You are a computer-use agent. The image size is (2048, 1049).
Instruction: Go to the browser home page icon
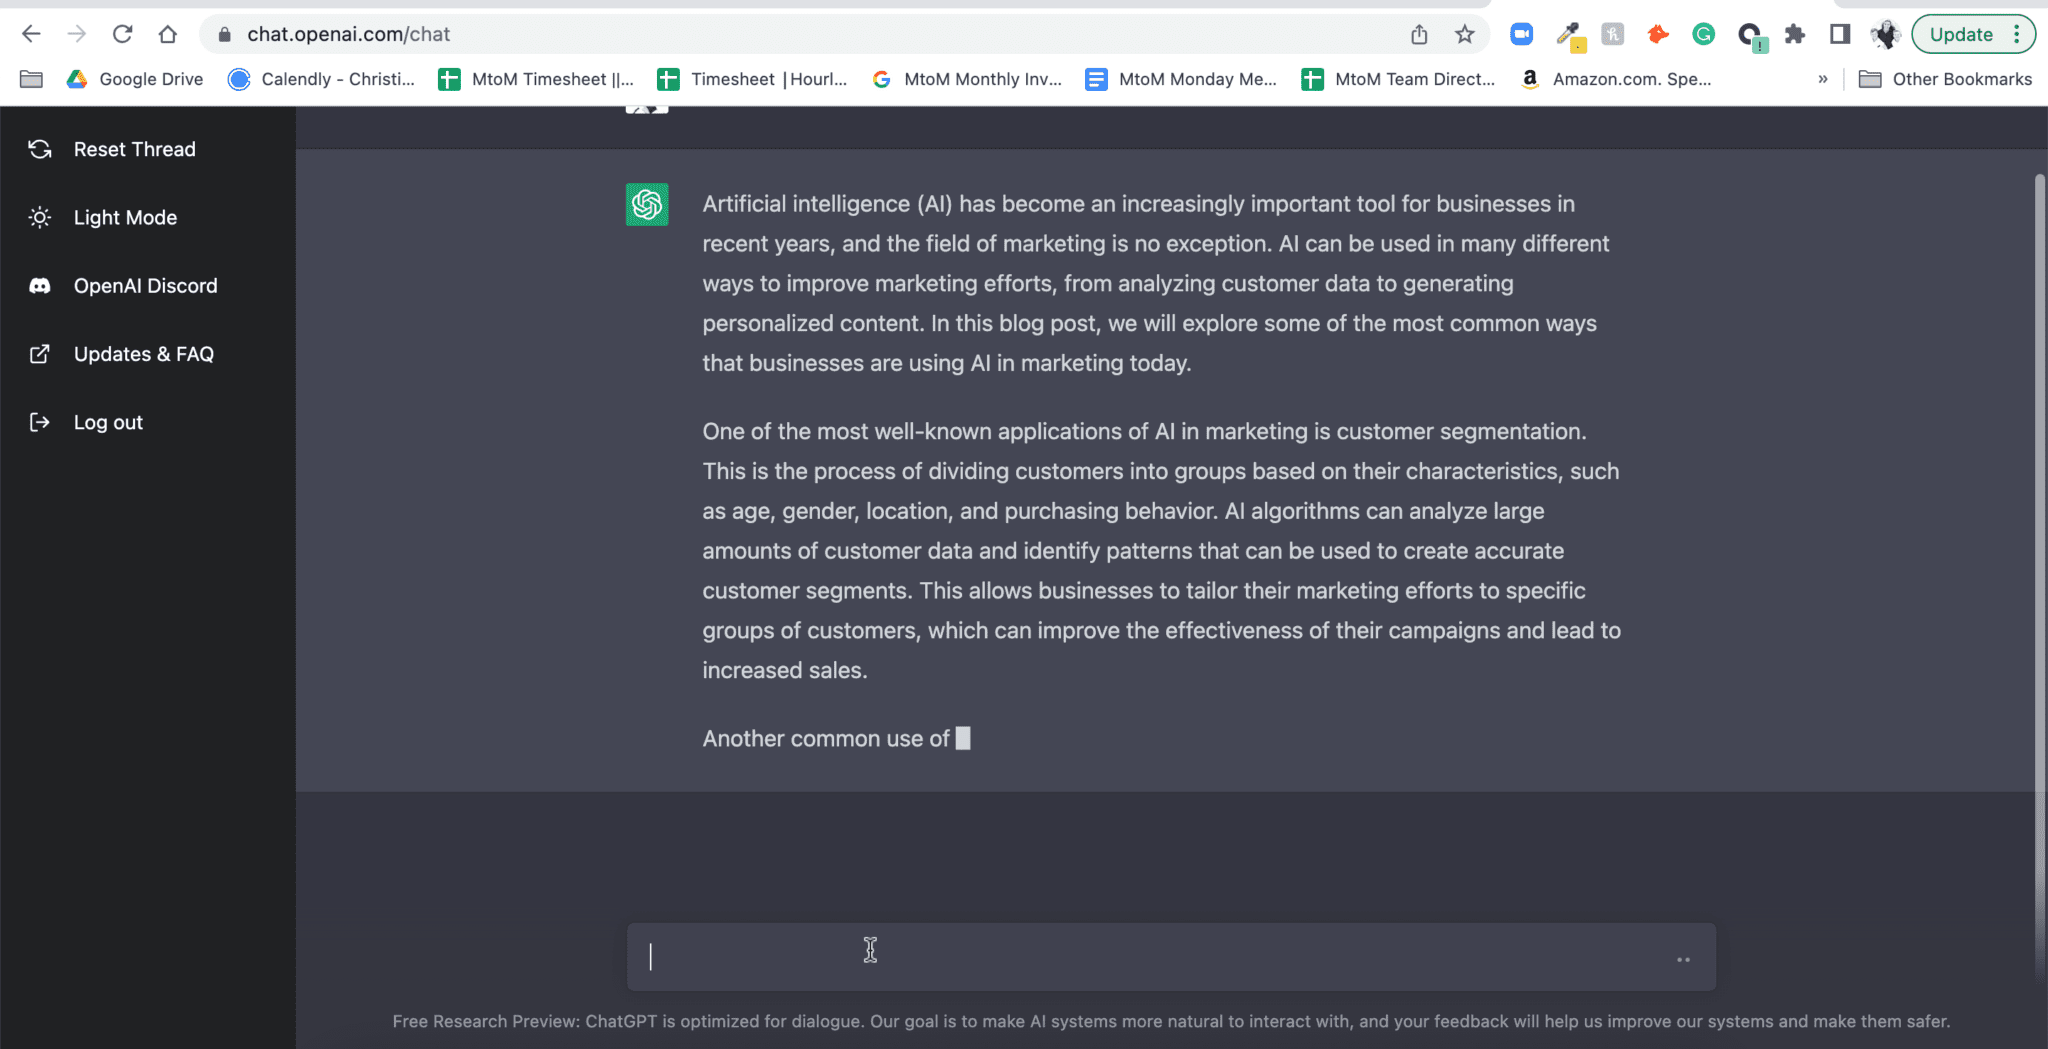[x=168, y=34]
